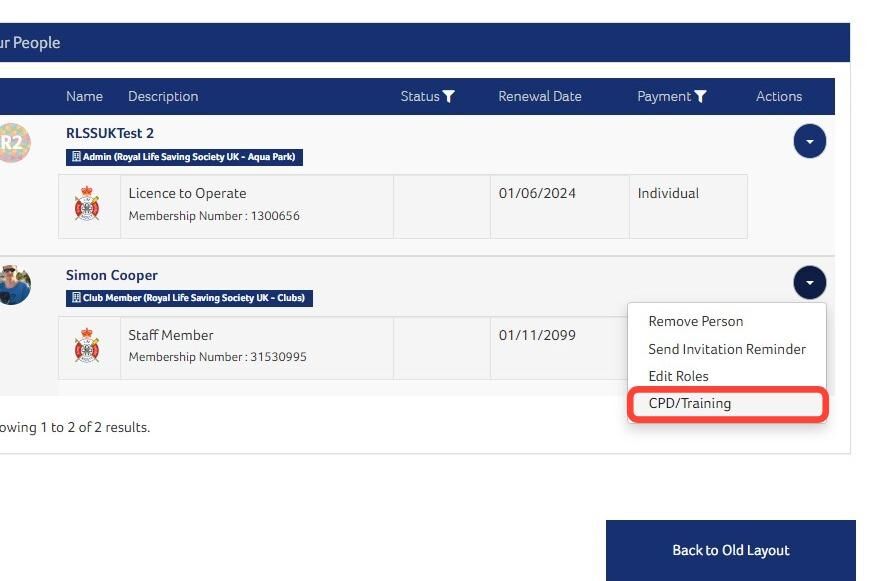The width and height of the screenshot is (876, 581).
Task: Filter the list by Payment
Action: [700, 97]
